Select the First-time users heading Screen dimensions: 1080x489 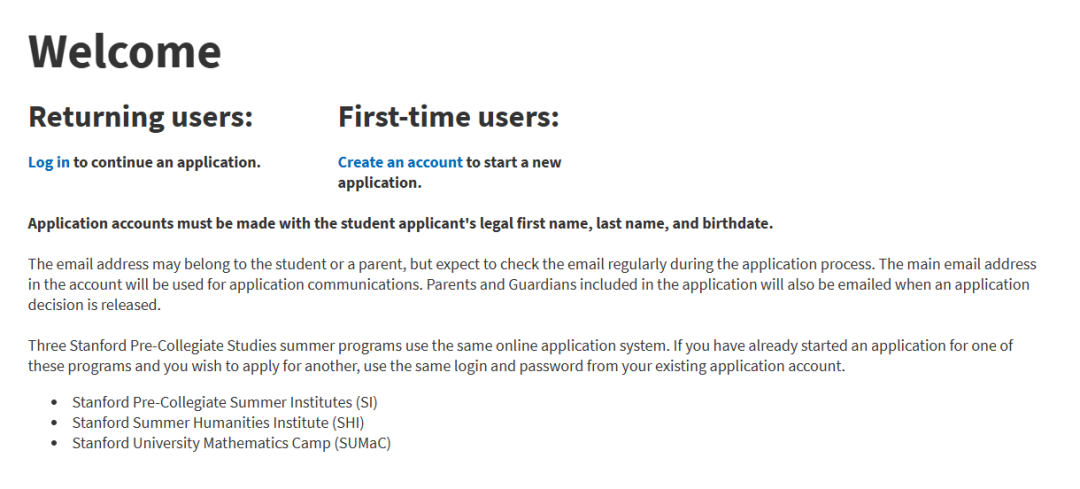click(448, 117)
